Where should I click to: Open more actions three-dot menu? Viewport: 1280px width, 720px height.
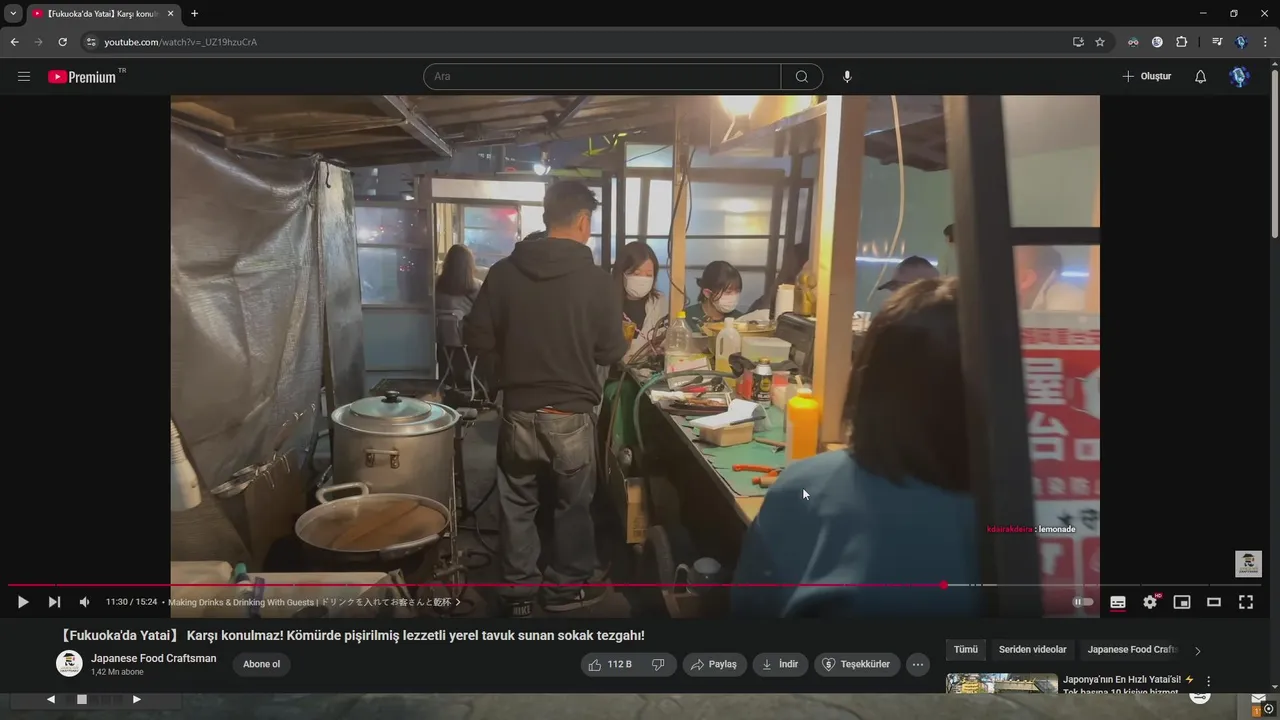click(918, 664)
